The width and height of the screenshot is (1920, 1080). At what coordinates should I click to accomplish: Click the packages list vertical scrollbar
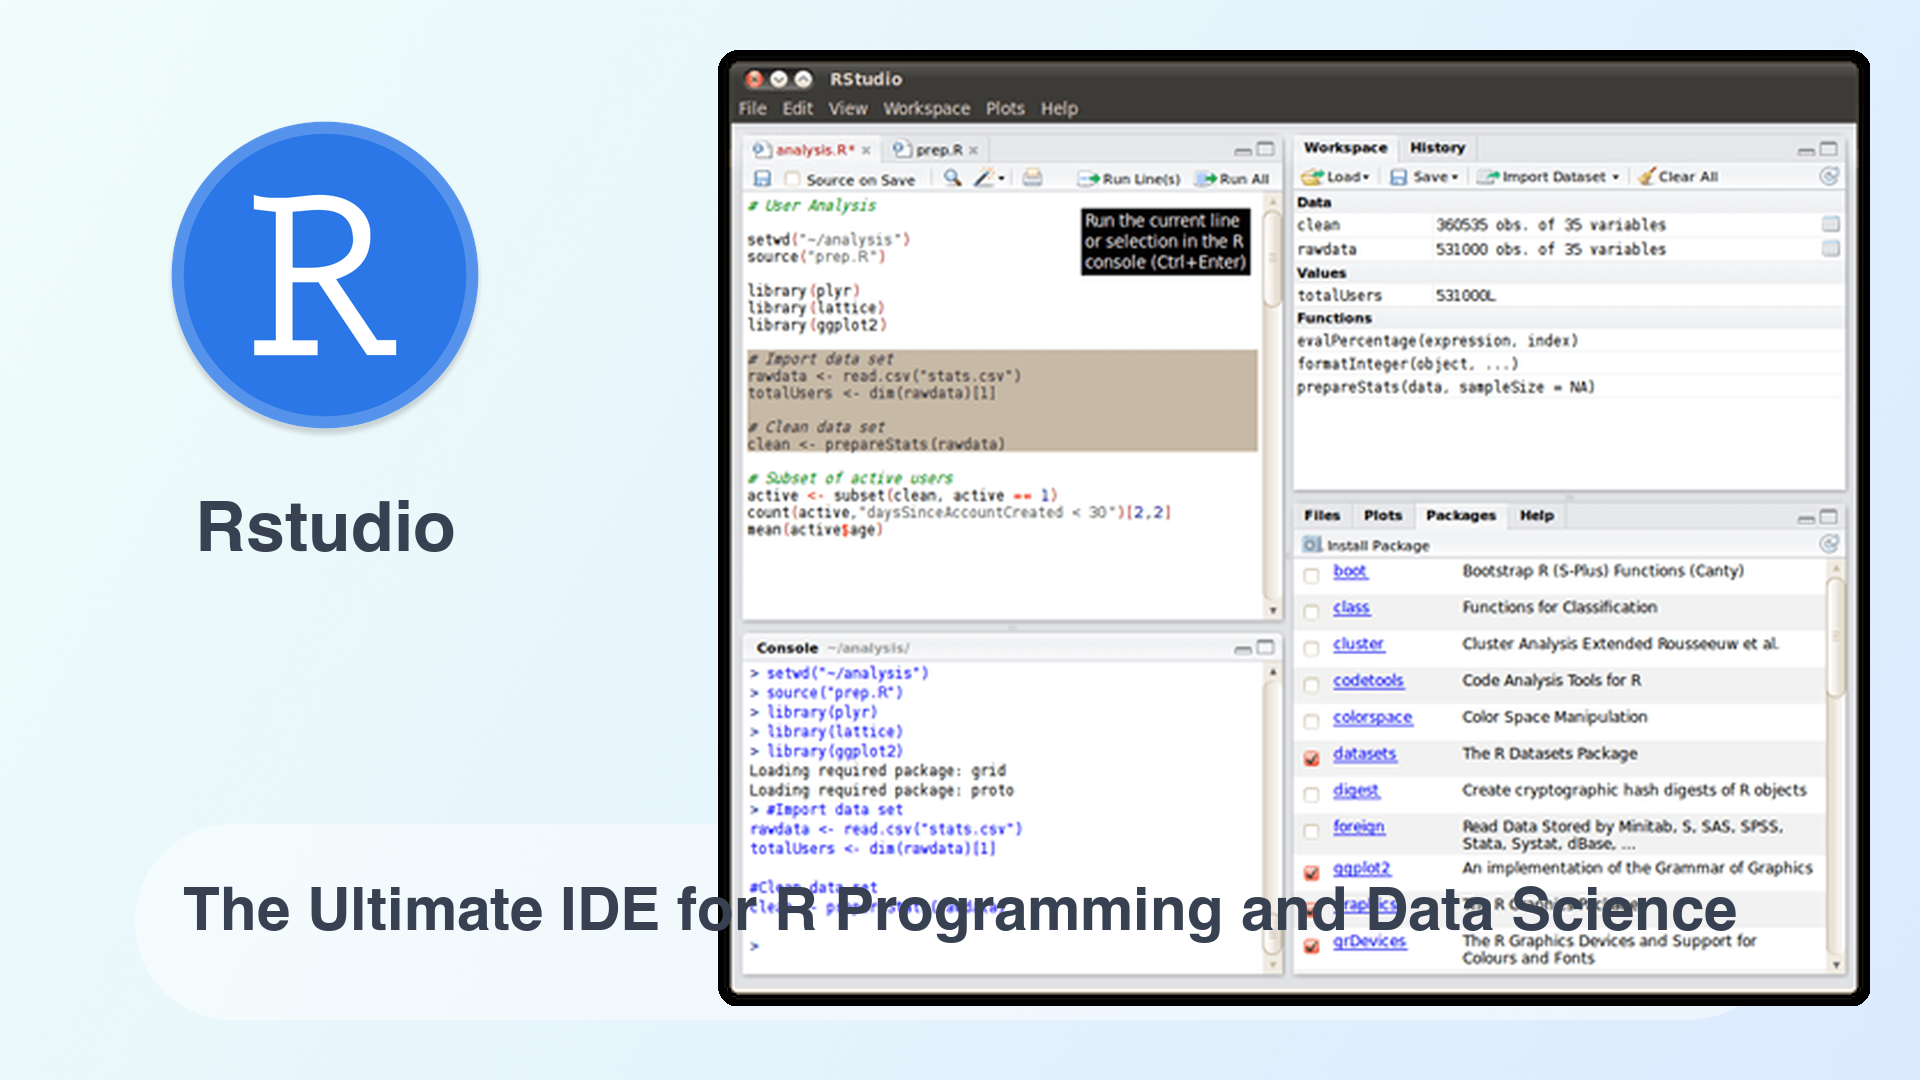coord(1836,637)
